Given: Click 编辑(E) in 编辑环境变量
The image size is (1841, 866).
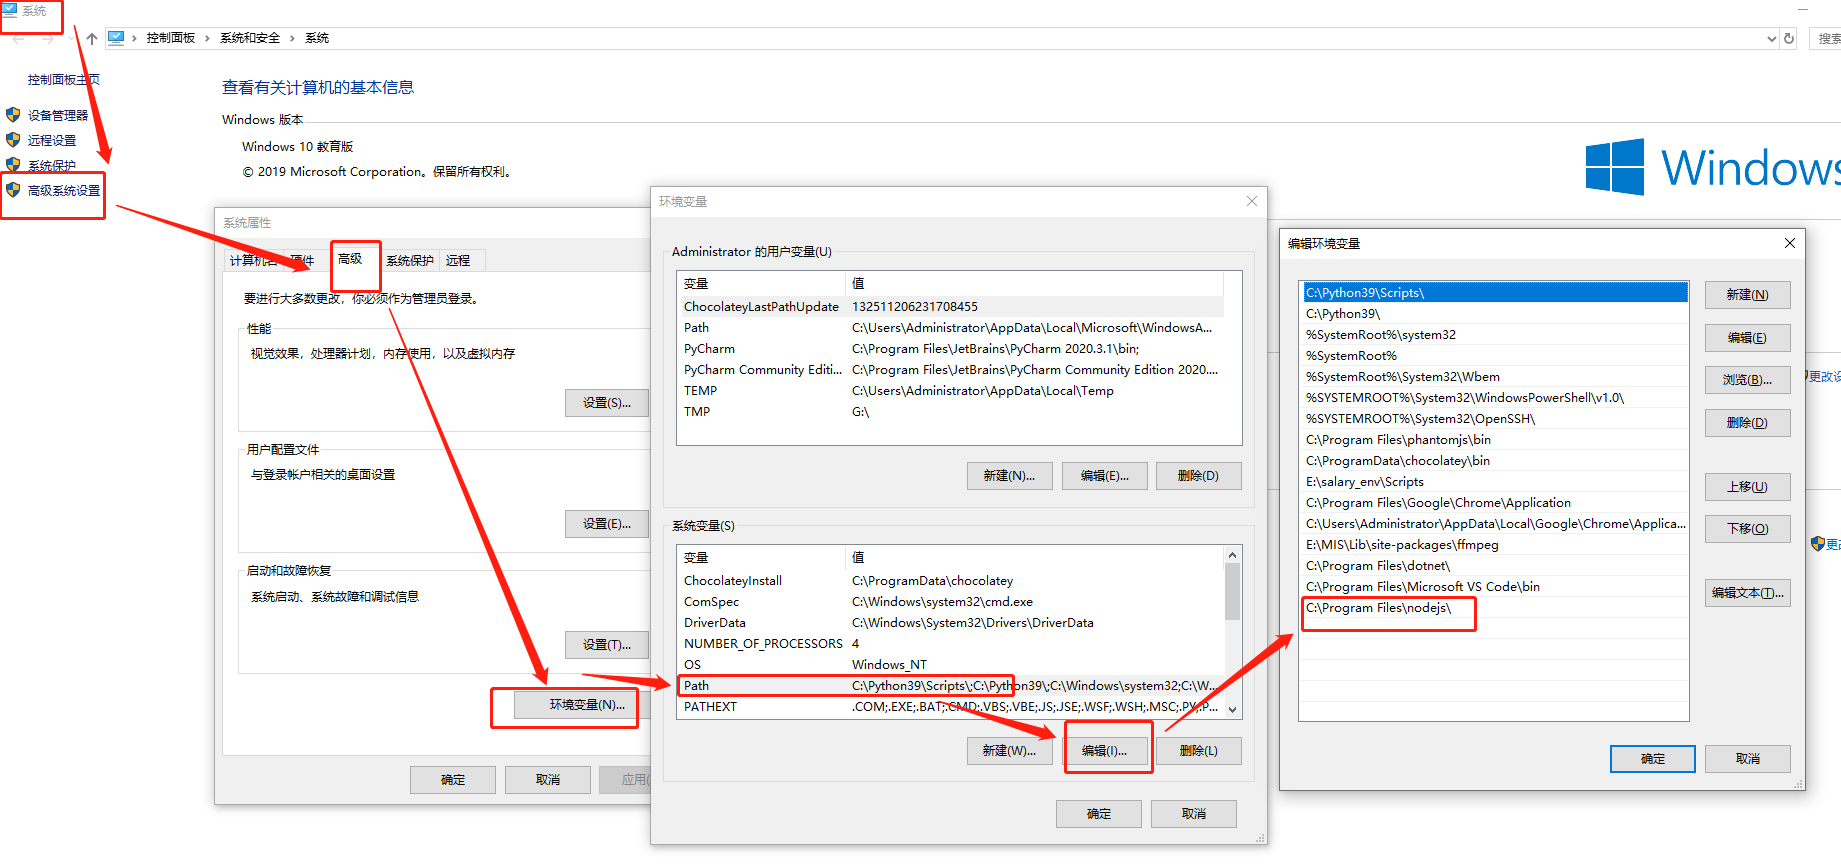Looking at the screenshot, I should [1747, 338].
